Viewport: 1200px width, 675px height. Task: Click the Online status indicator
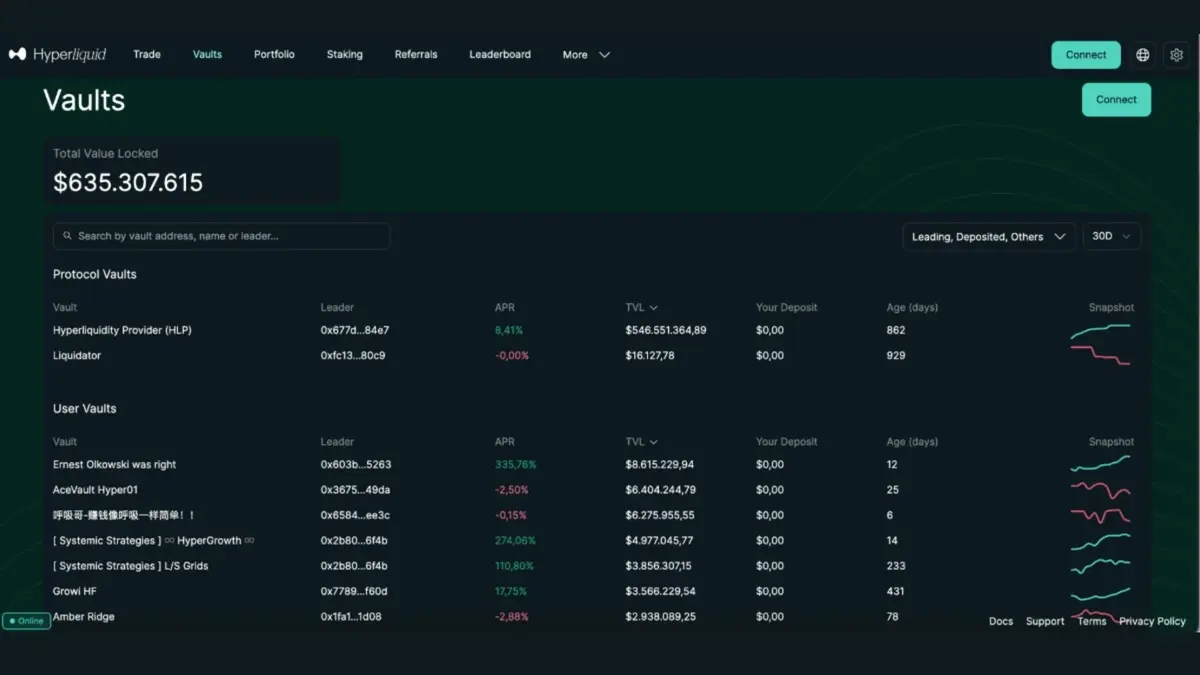pos(26,621)
